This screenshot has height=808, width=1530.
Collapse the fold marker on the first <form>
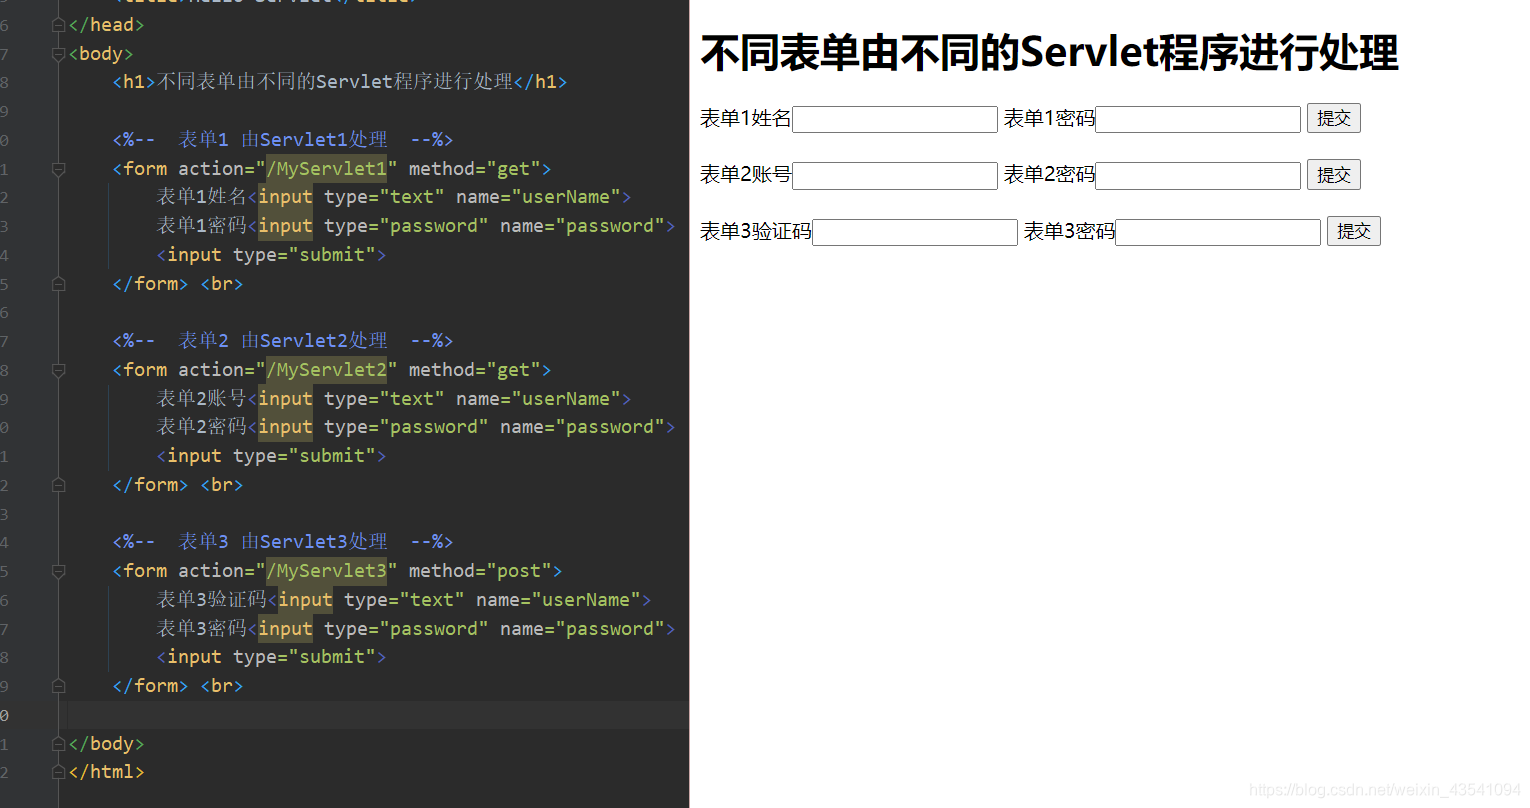57,169
